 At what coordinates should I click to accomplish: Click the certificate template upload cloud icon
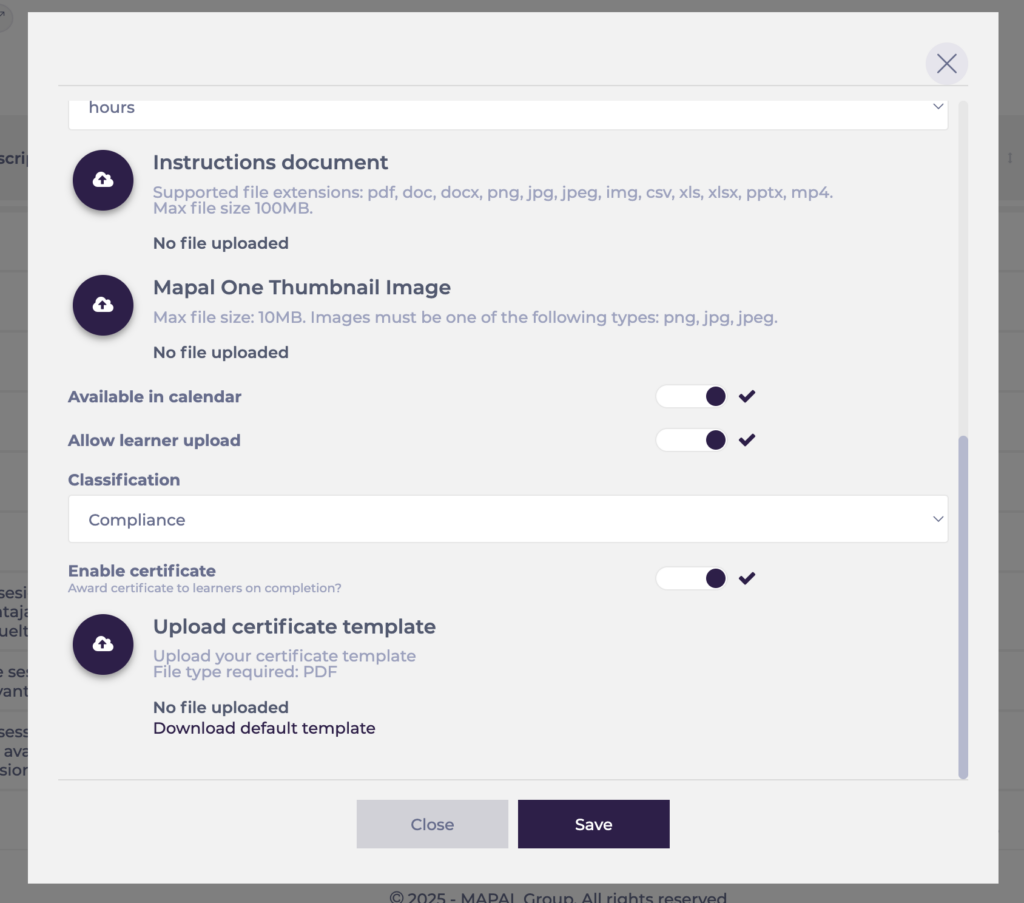(x=103, y=644)
